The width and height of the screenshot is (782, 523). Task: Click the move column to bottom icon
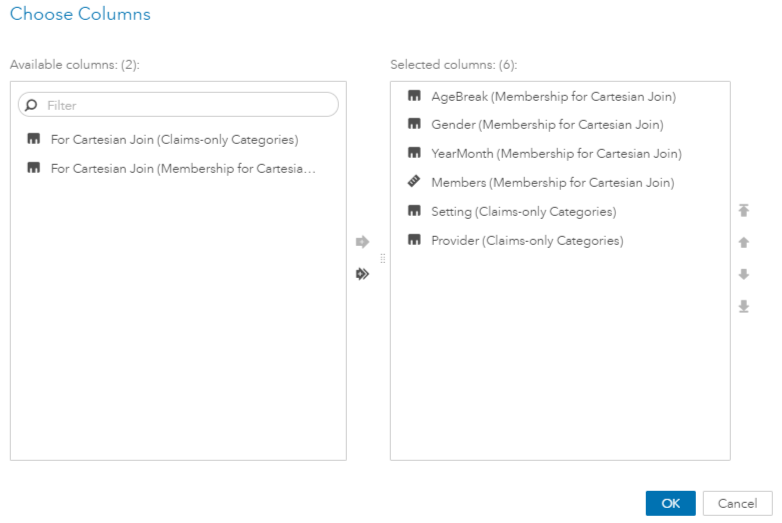pyautogui.click(x=743, y=306)
